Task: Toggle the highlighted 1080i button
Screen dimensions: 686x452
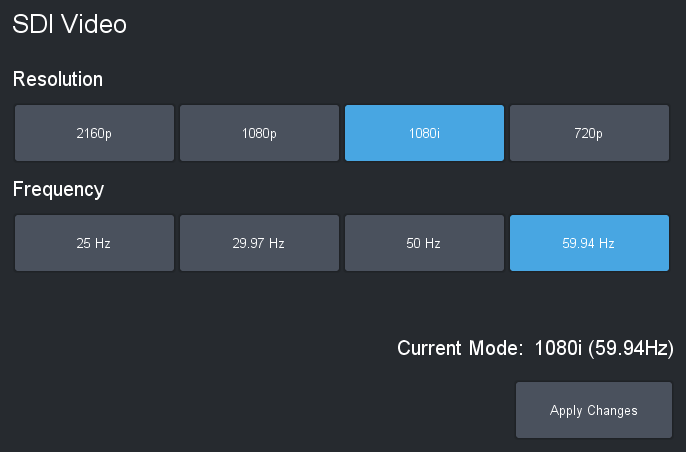Action: (424, 133)
